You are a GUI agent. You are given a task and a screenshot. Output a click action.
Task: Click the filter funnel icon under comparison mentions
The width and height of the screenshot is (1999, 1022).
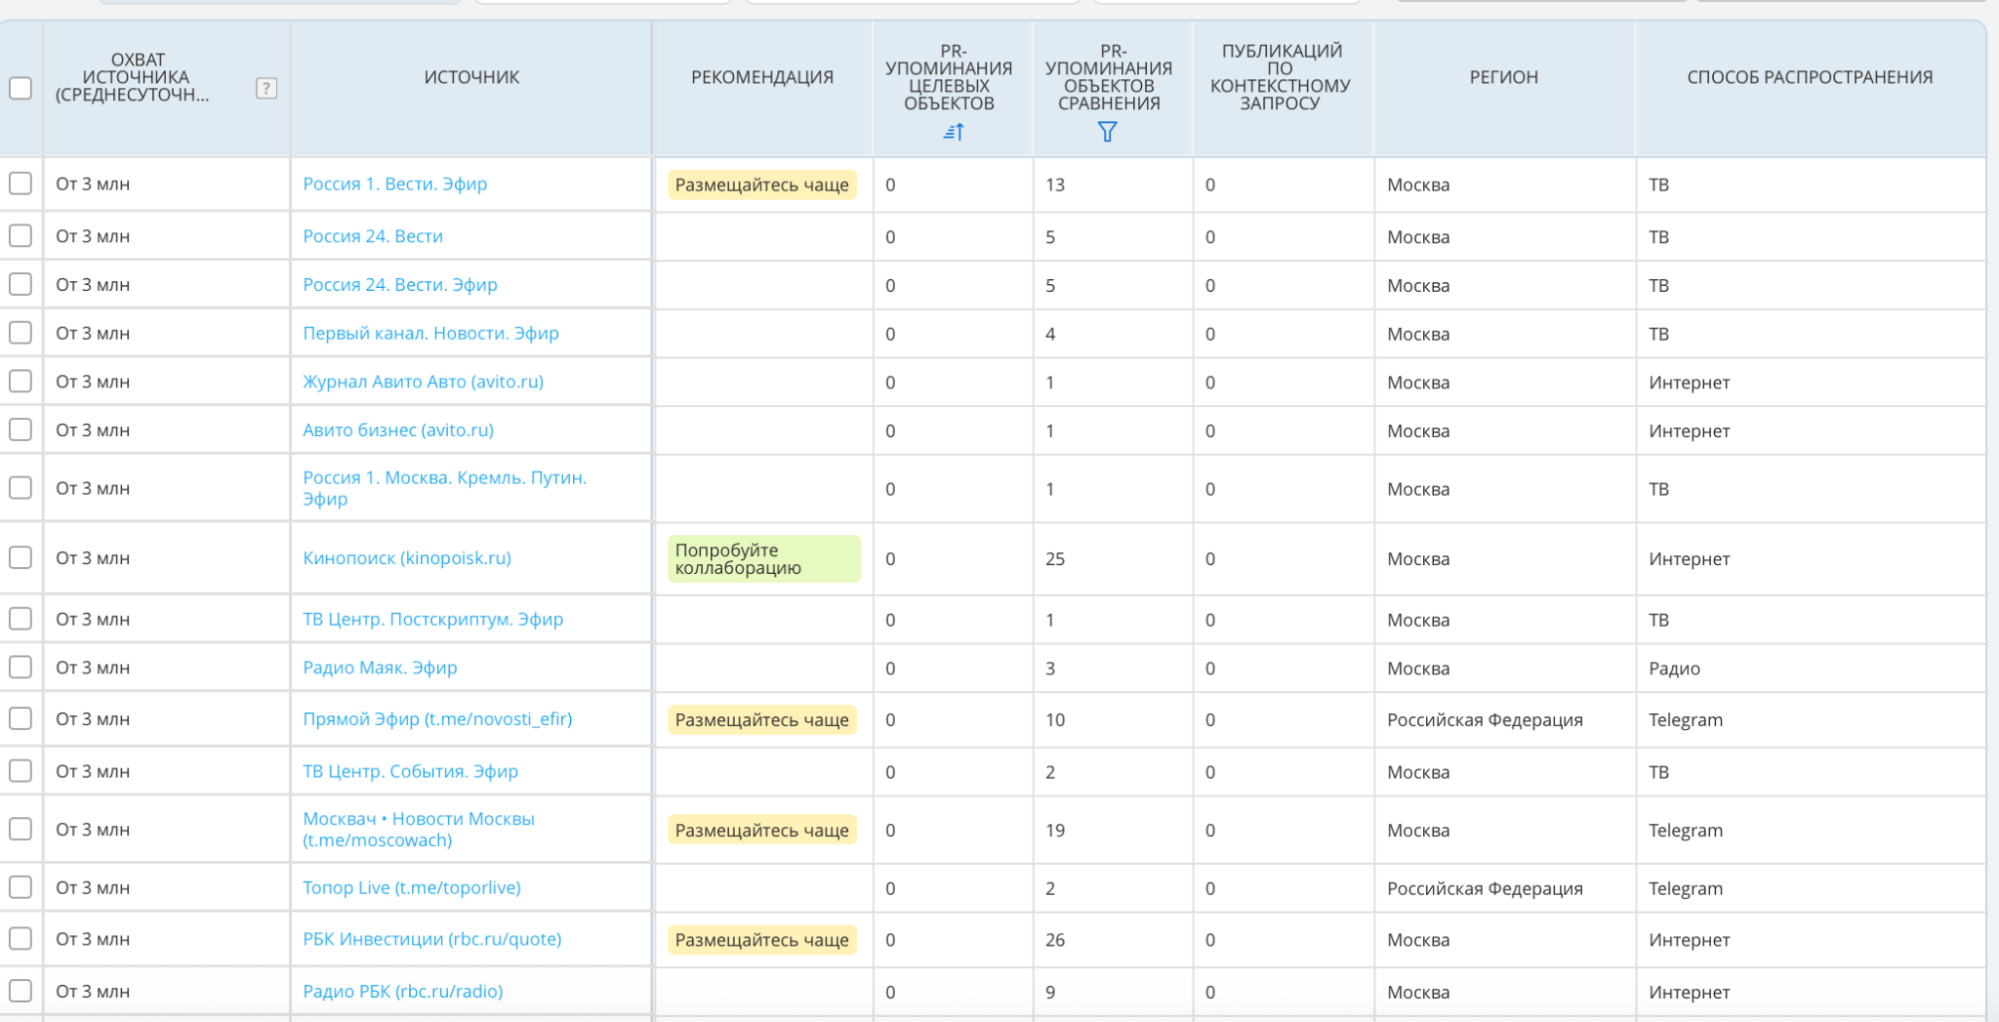pyautogui.click(x=1107, y=131)
